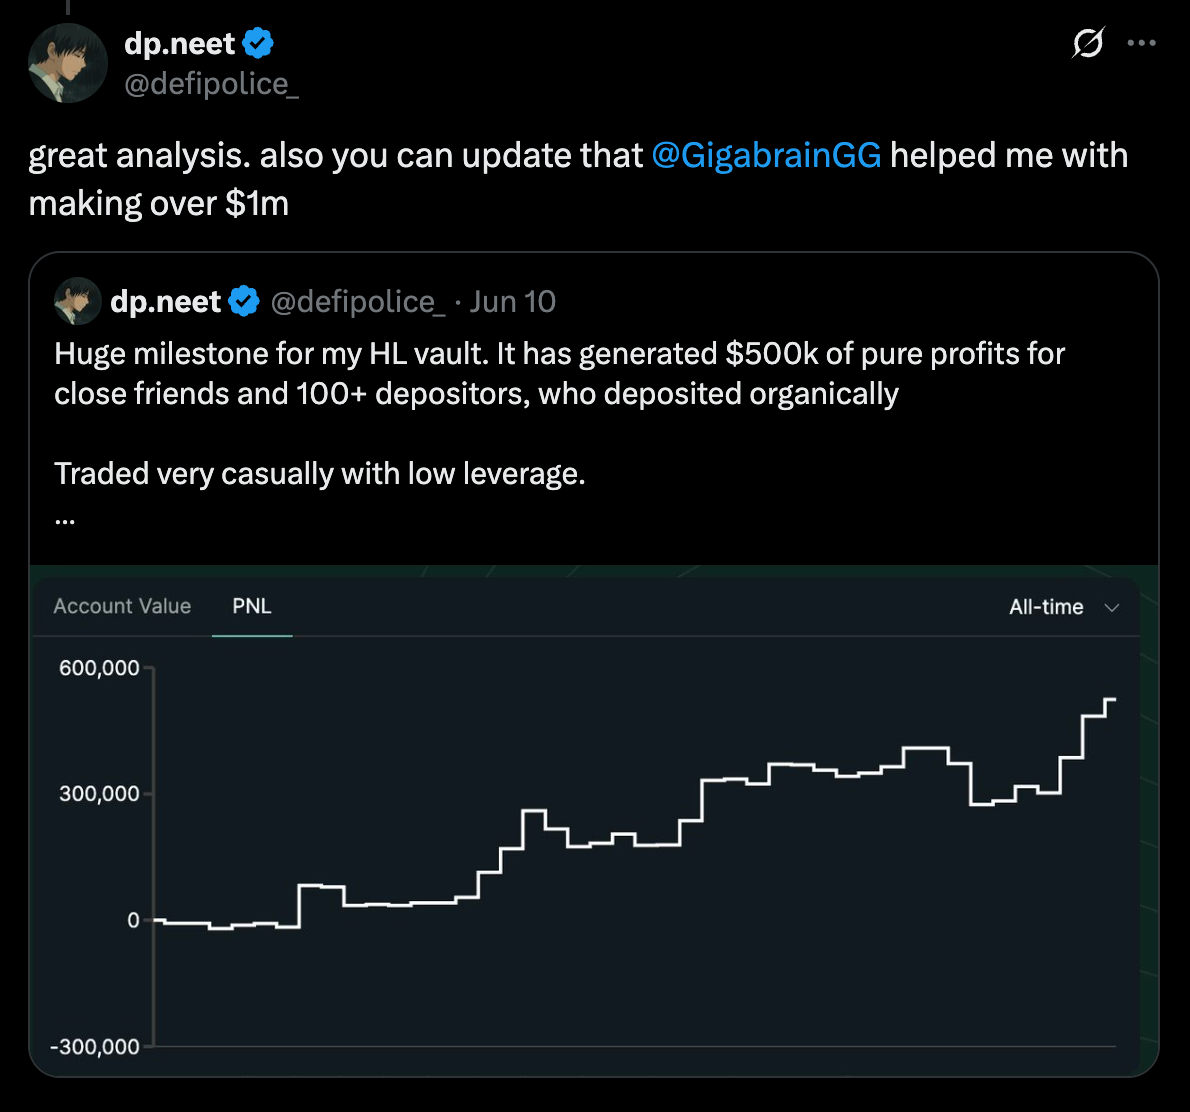Click the verified badge in the quoted tweet

click(x=245, y=300)
